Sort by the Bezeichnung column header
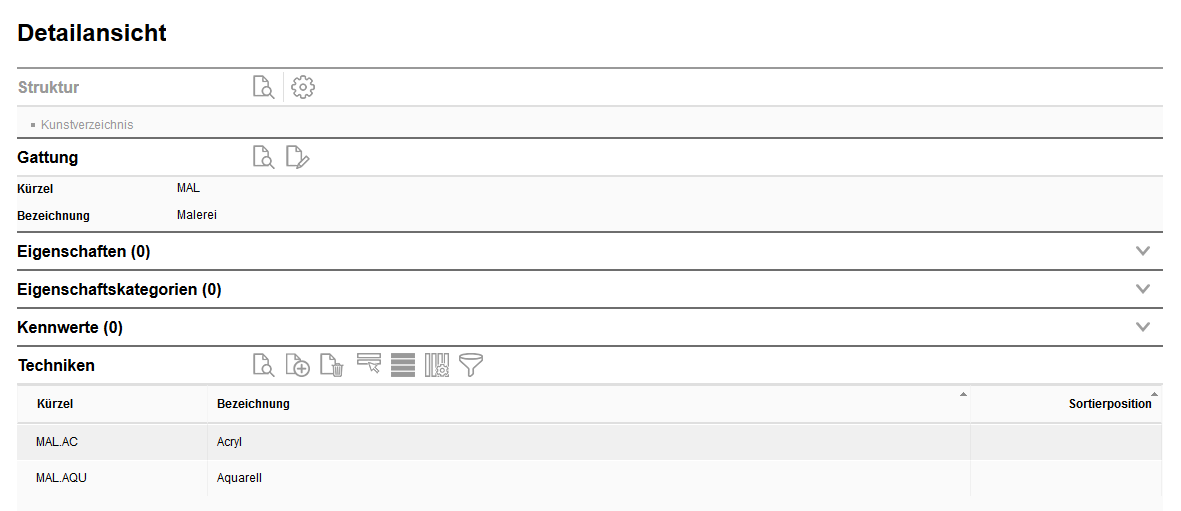This screenshot has width=1181, height=511. tap(253, 404)
